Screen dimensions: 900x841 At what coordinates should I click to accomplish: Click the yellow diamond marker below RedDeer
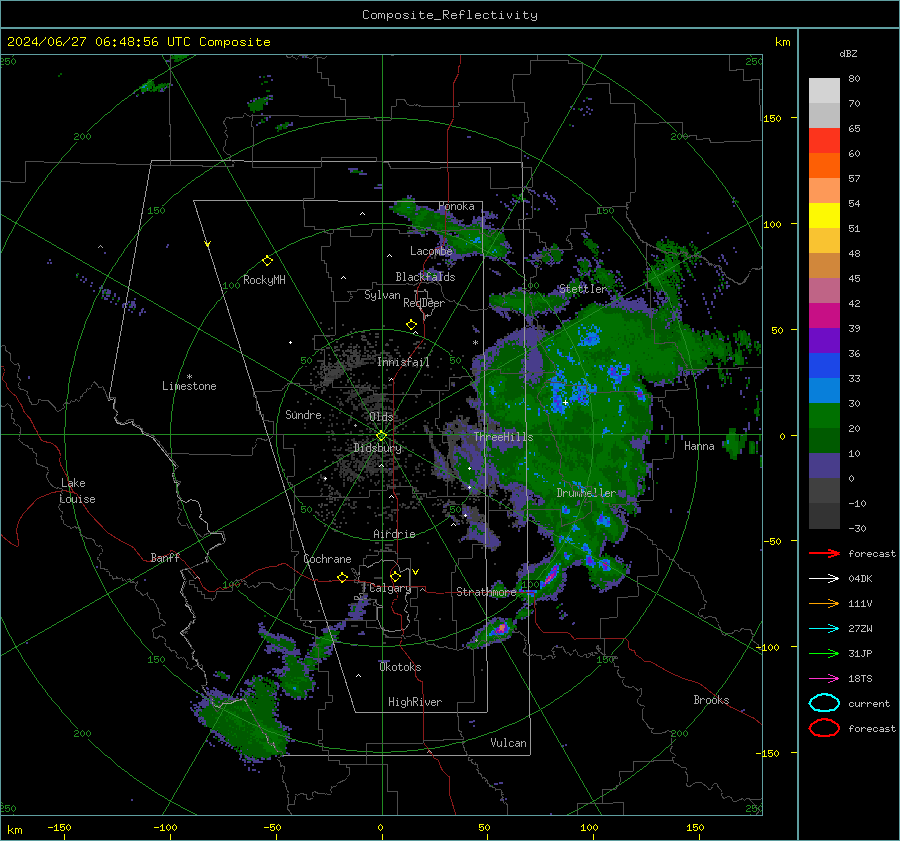coord(411,325)
